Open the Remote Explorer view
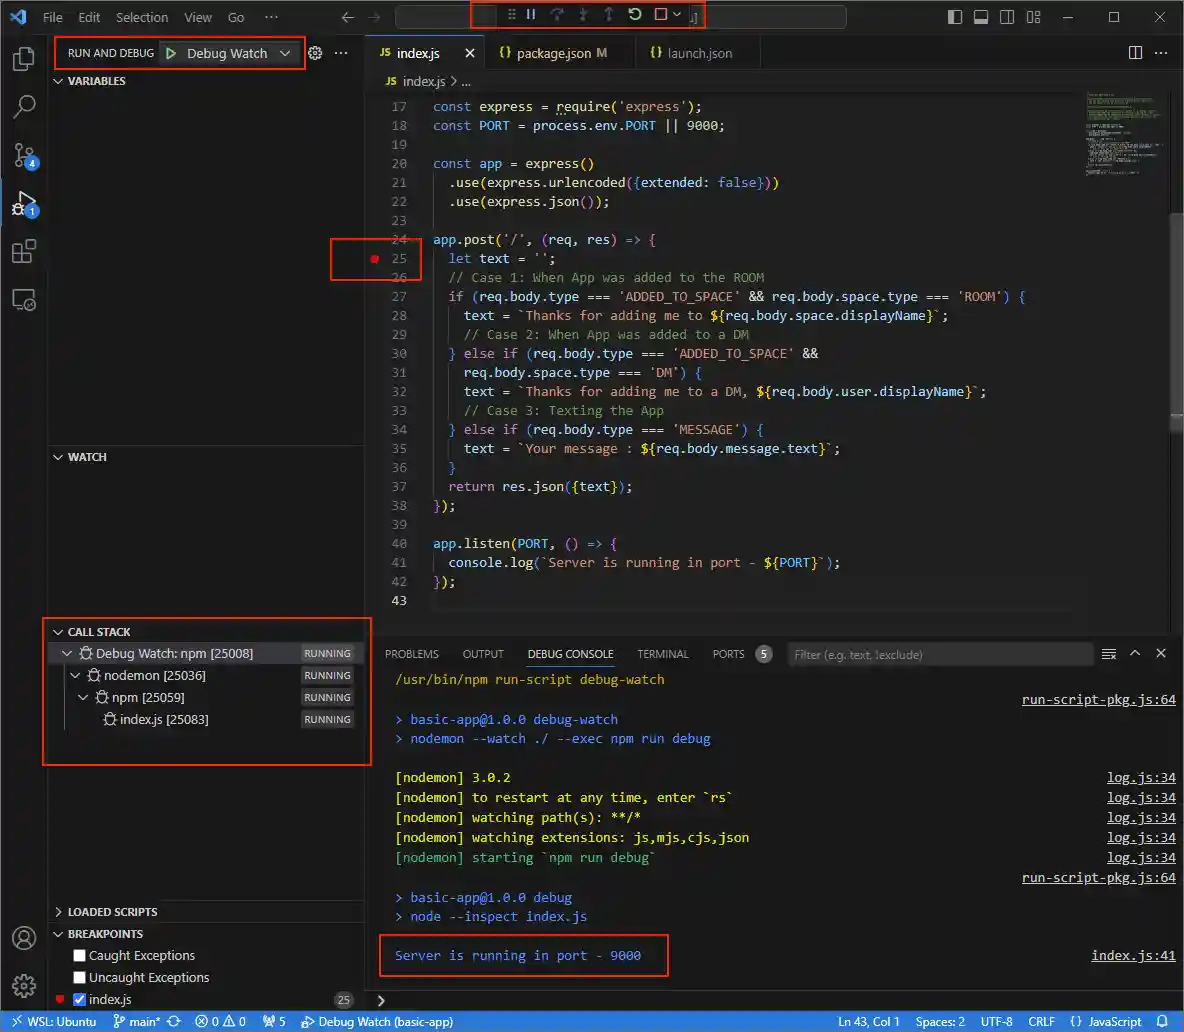Viewport: 1184px width, 1032px height. (x=23, y=299)
